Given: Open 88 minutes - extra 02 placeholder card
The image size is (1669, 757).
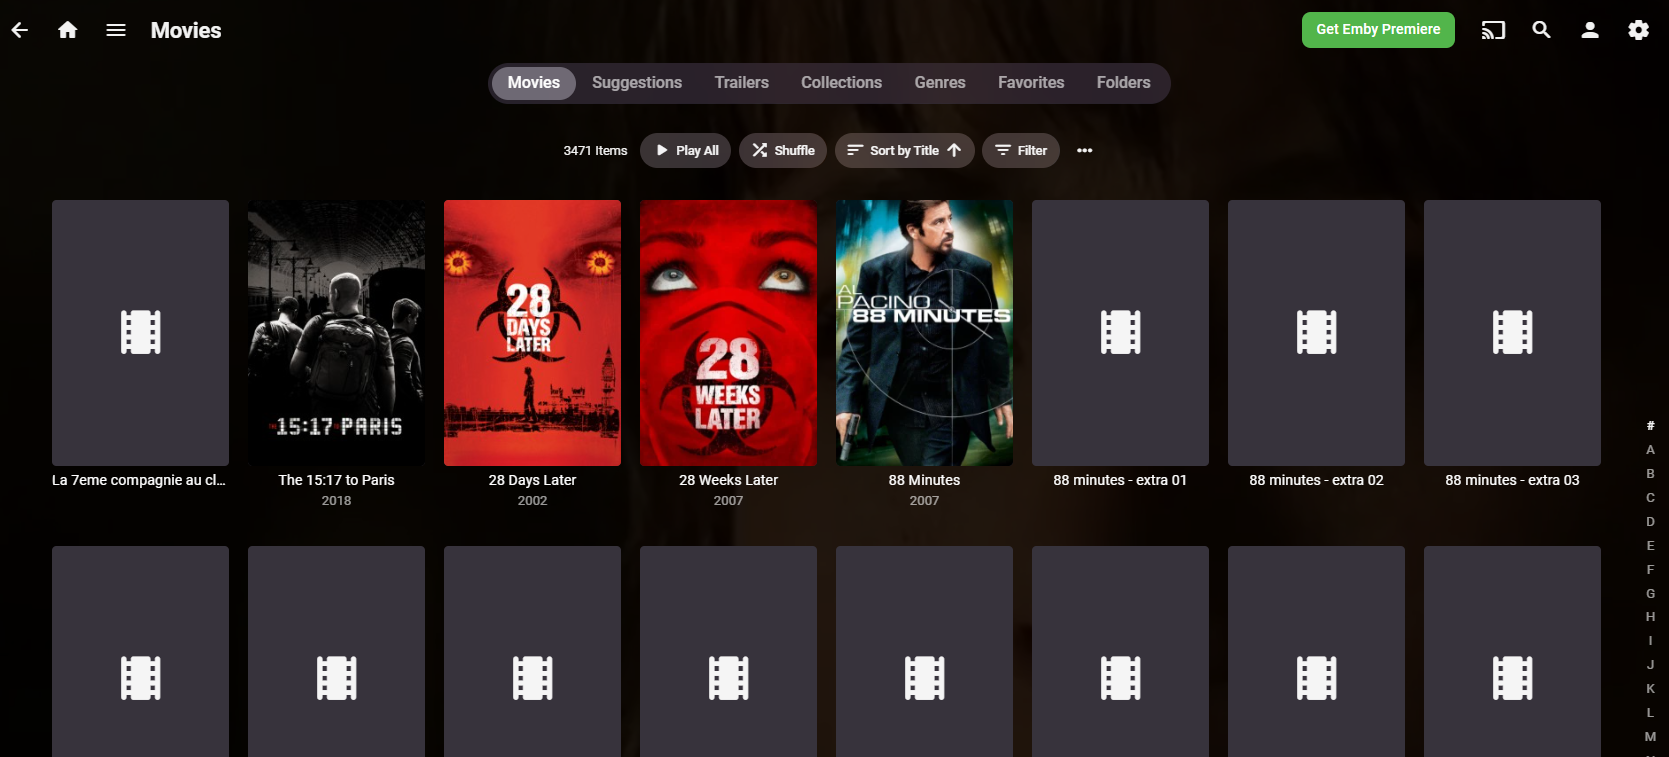Looking at the screenshot, I should tap(1316, 333).
